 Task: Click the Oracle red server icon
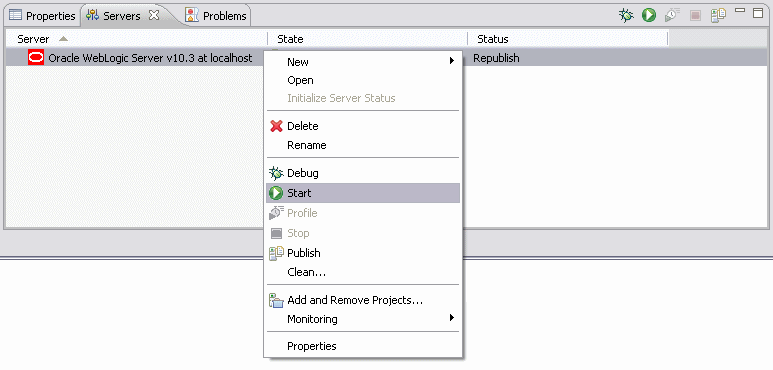(36, 58)
